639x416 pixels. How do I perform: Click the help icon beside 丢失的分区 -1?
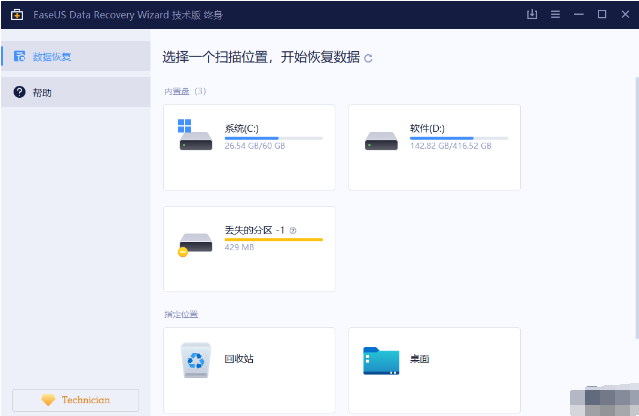point(293,230)
